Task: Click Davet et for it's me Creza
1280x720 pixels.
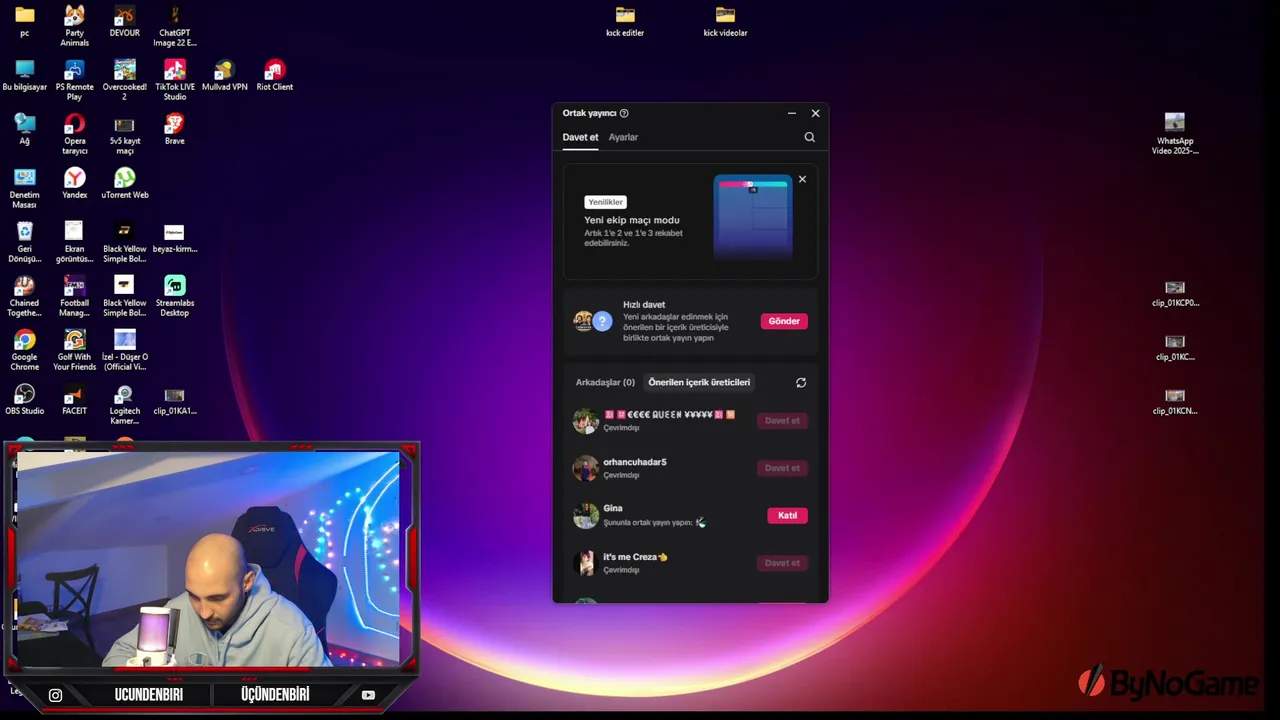Action: pos(782,563)
